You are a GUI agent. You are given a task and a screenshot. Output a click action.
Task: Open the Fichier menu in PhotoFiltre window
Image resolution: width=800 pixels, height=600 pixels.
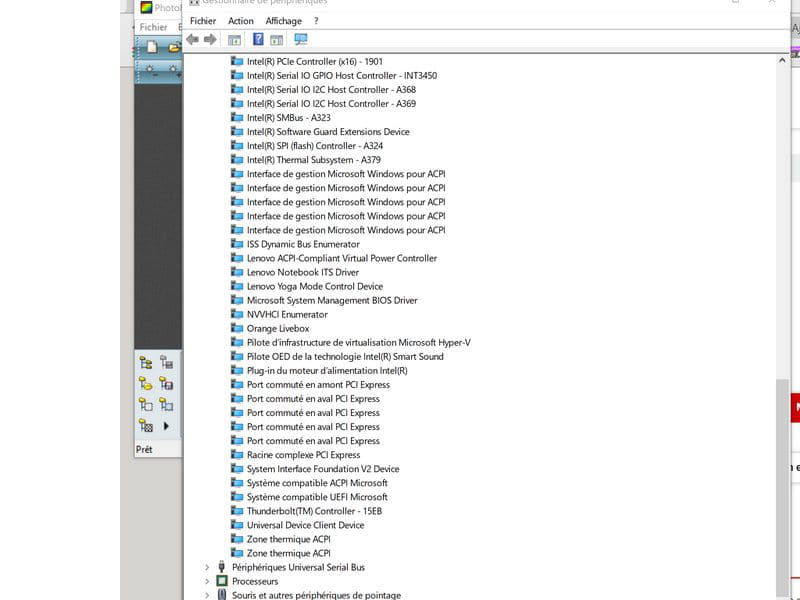(153, 27)
